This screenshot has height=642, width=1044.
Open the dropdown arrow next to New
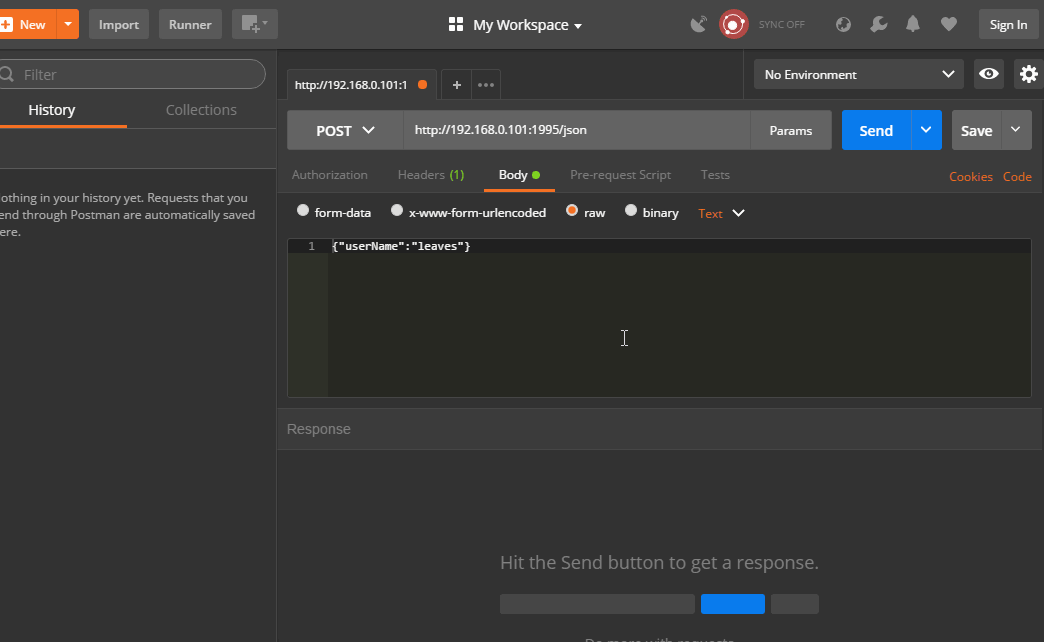pos(68,25)
